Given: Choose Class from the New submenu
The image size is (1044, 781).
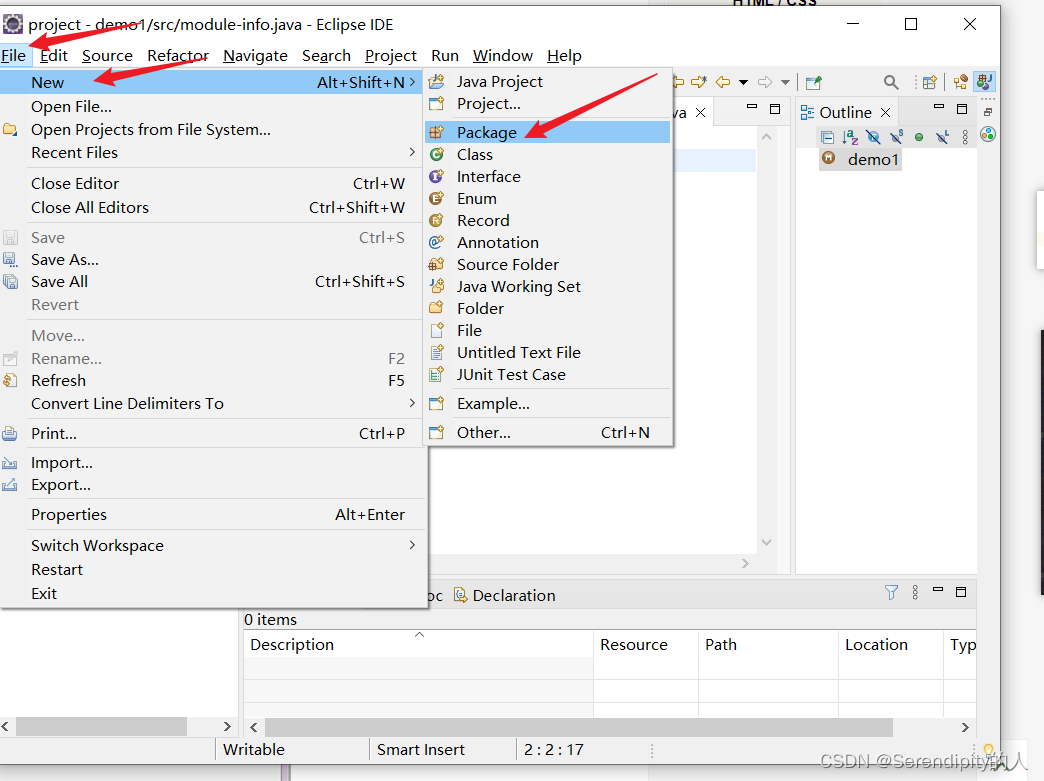Looking at the screenshot, I should point(547,154).
